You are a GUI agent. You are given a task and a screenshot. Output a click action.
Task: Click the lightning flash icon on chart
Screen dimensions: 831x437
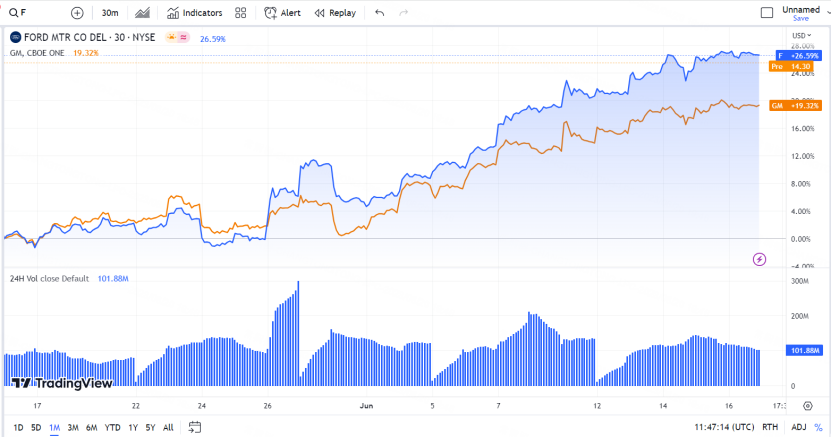(759, 259)
